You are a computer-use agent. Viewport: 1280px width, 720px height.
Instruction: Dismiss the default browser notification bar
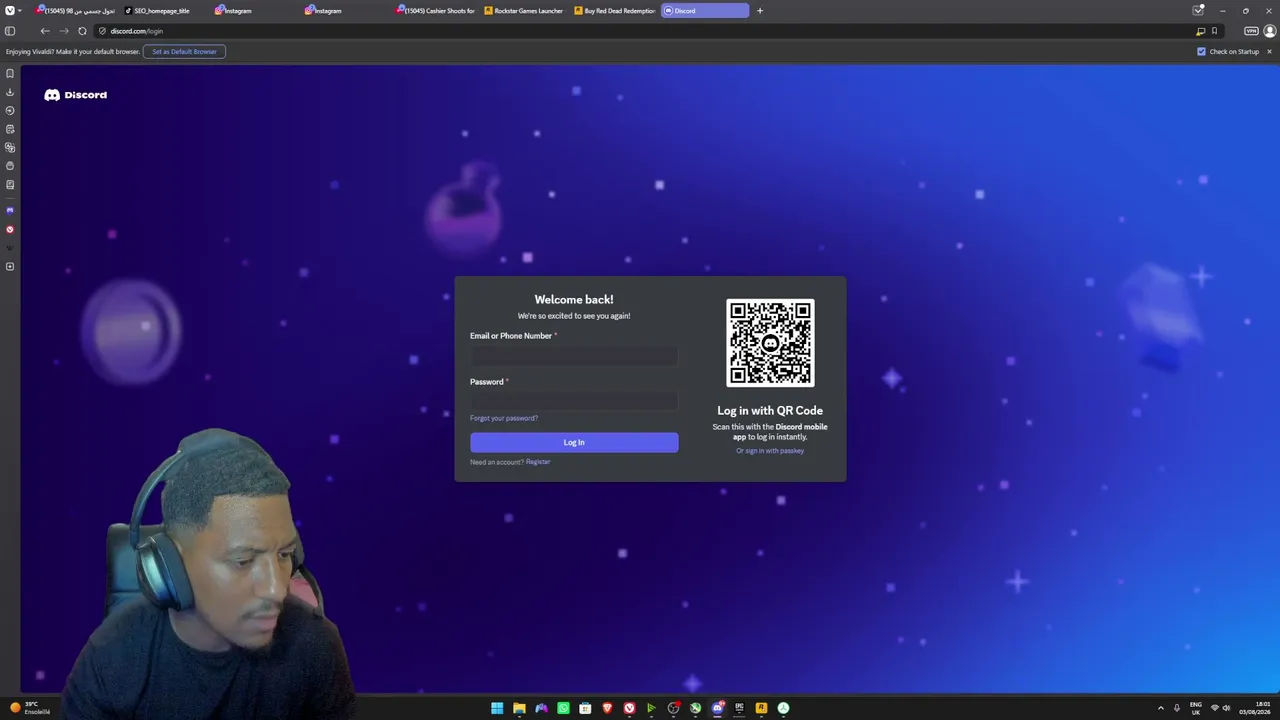[x=1270, y=51]
